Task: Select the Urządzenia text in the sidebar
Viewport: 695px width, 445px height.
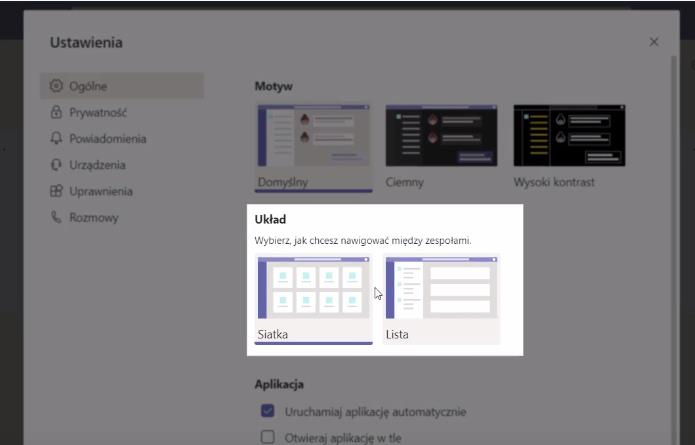Action: pos(97,165)
